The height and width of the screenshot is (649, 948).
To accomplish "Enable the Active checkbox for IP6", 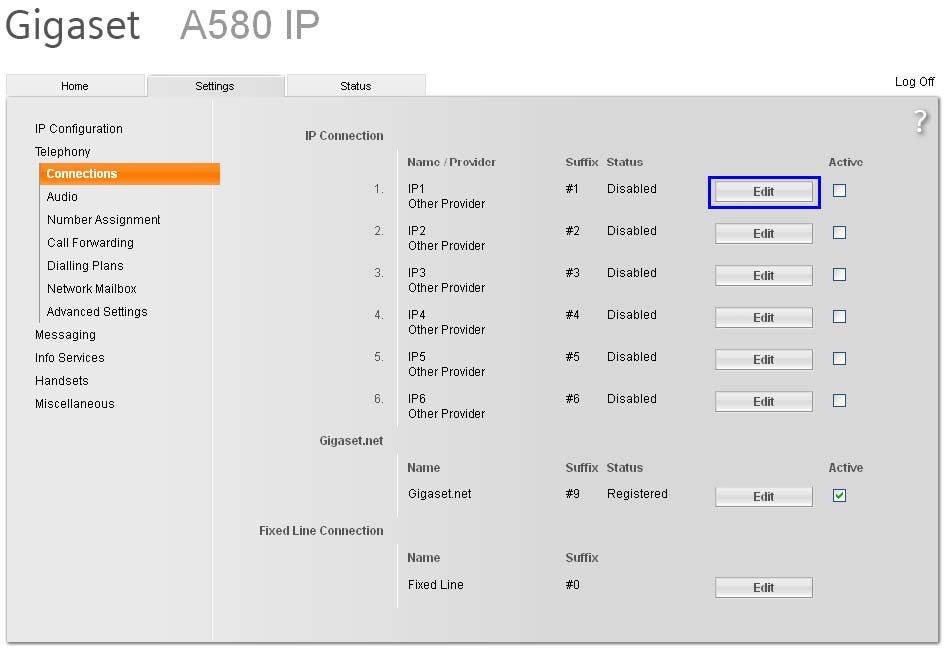I will coord(839,400).
